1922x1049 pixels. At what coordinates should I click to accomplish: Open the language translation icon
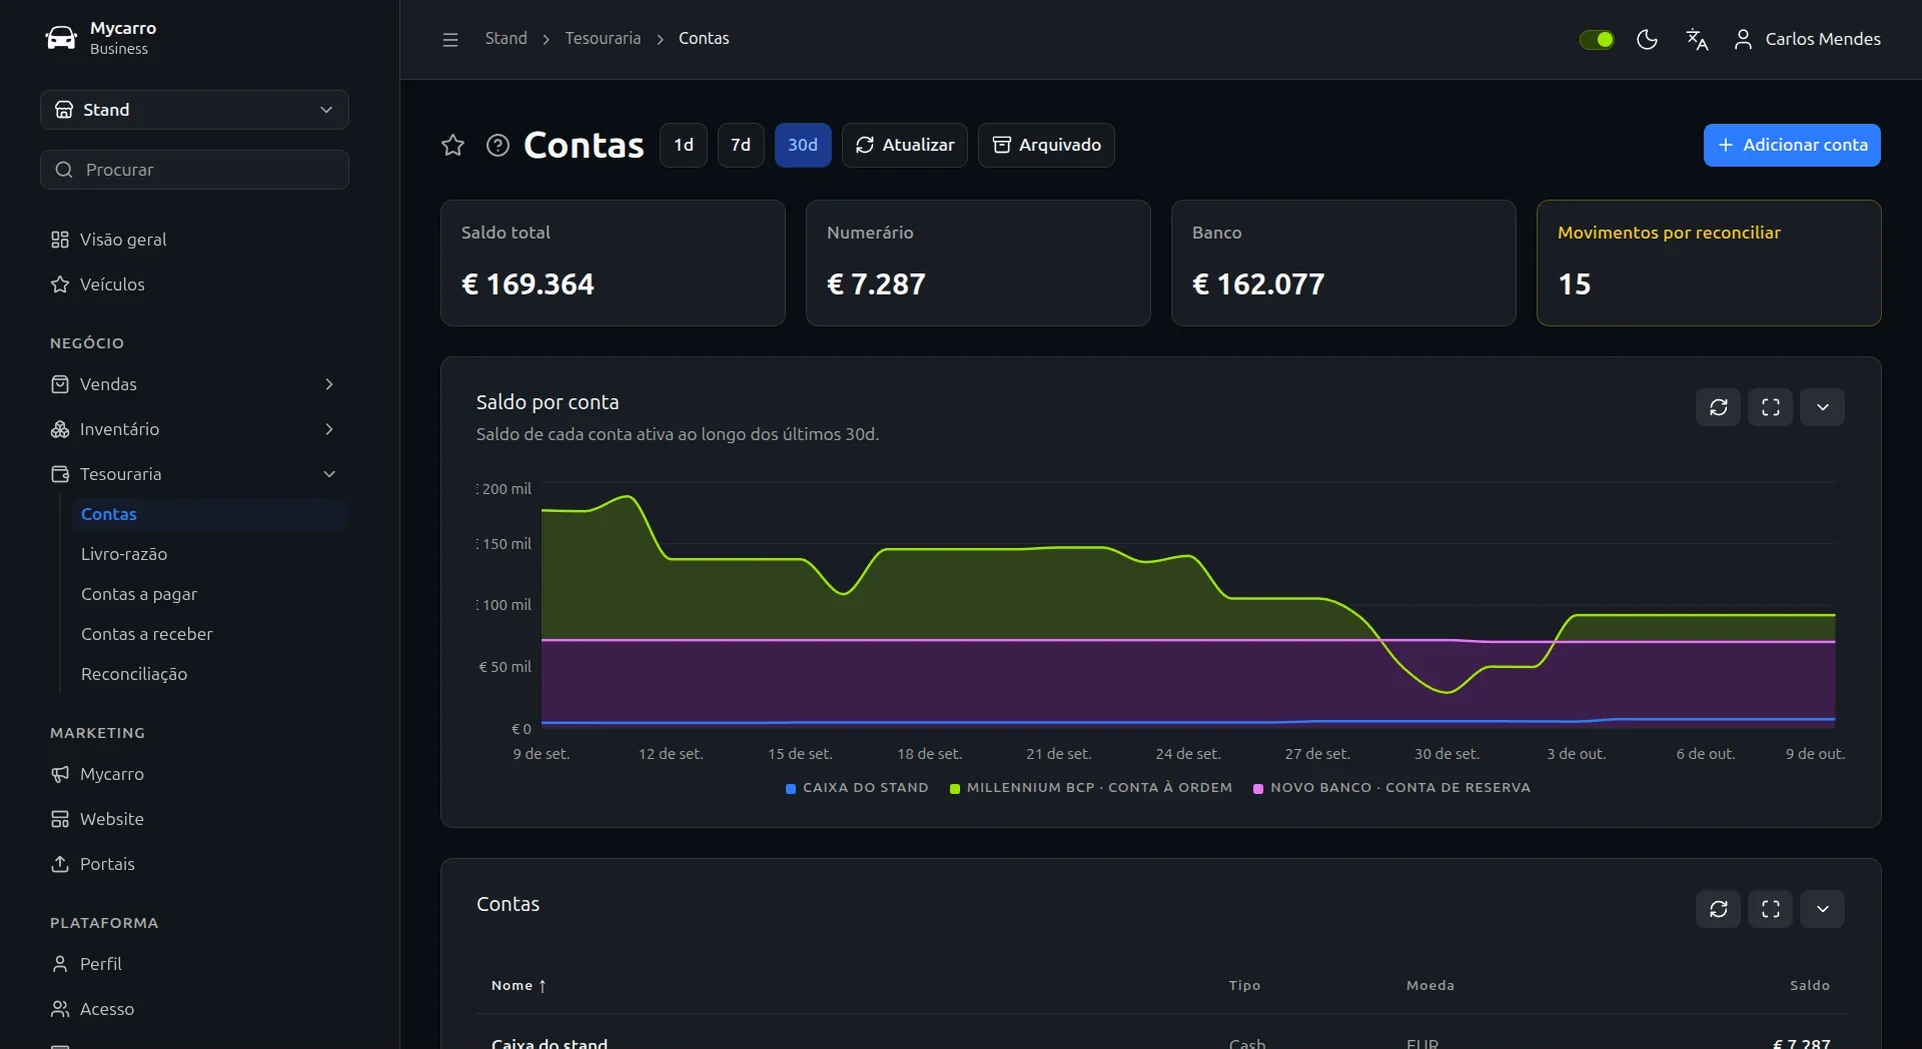[1697, 39]
